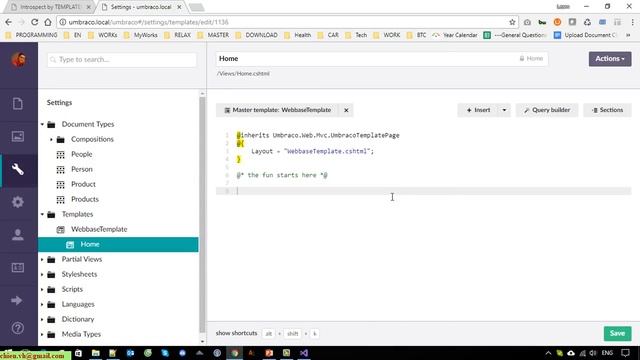Open the Upload Document bookmark
This screenshot has height=360, width=640.
point(585,35)
